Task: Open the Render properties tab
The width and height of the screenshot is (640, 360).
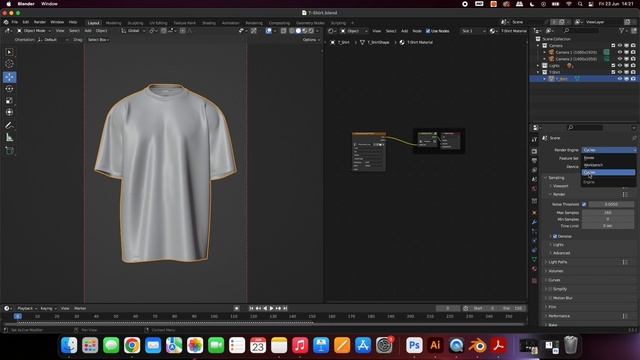Action: point(534,151)
